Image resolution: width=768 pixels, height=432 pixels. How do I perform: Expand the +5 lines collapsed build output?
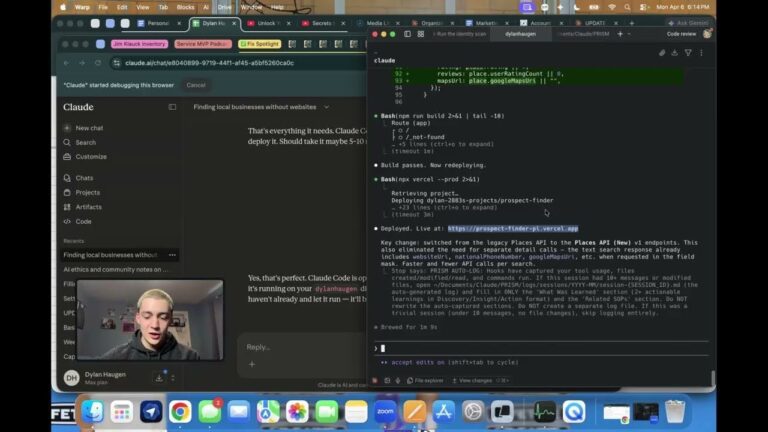pos(443,144)
